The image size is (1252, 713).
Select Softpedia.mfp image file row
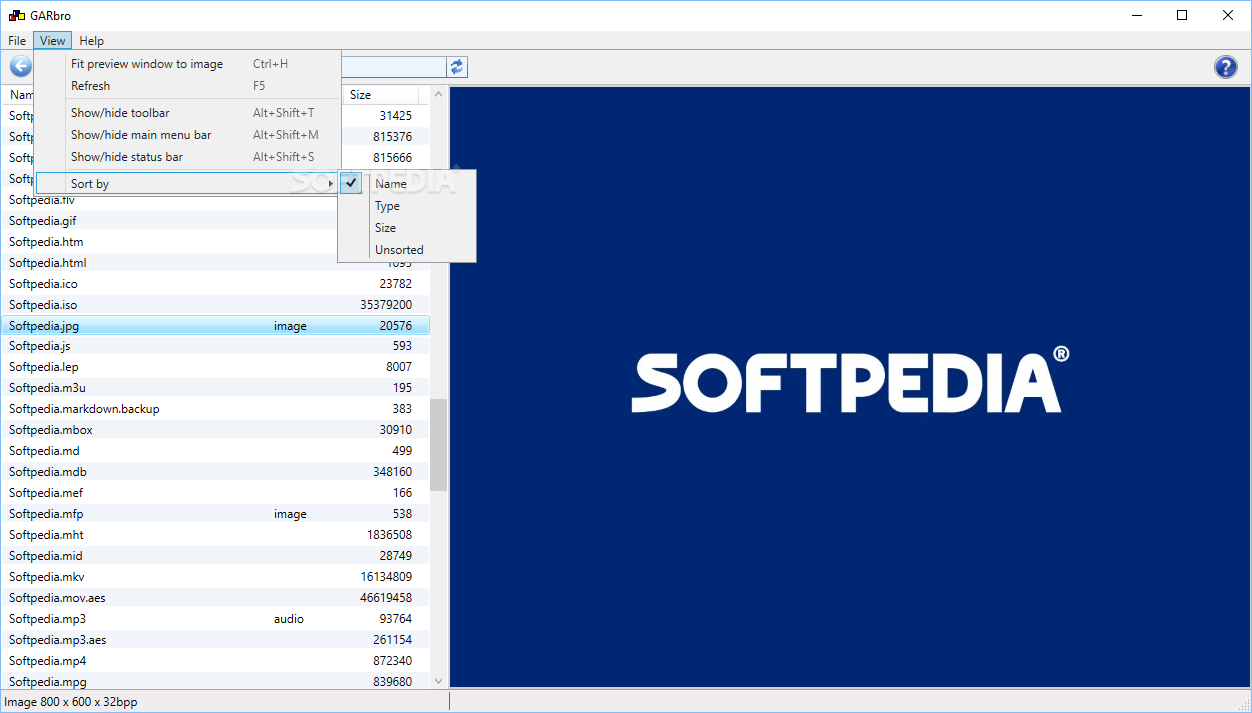pyautogui.click(x=215, y=514)
